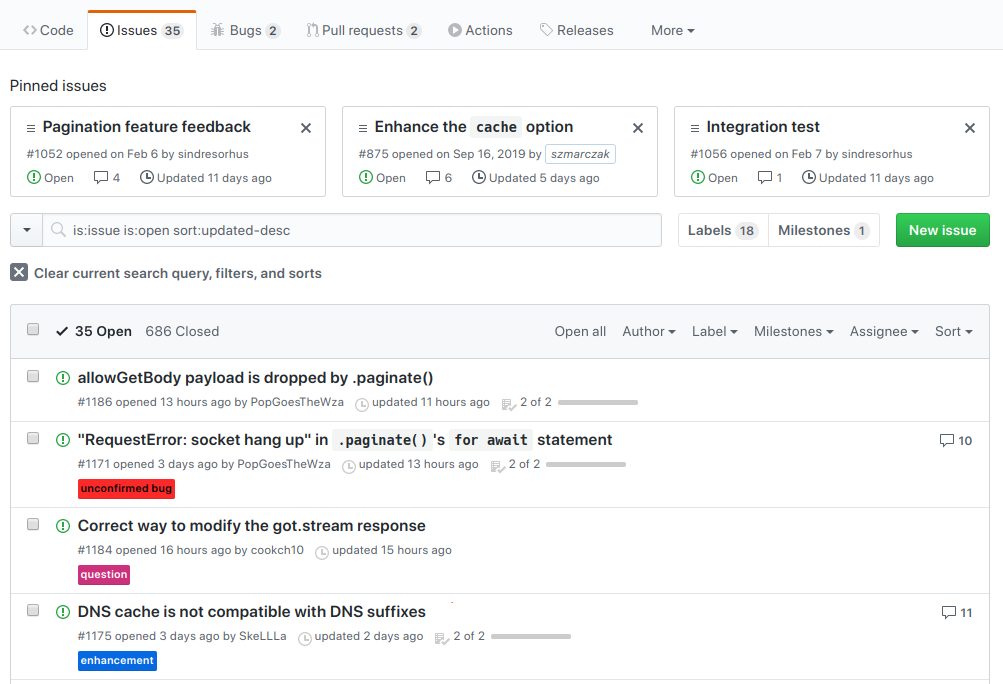
Task: Expand the Author filter
Action: click(x=648, y=331)
